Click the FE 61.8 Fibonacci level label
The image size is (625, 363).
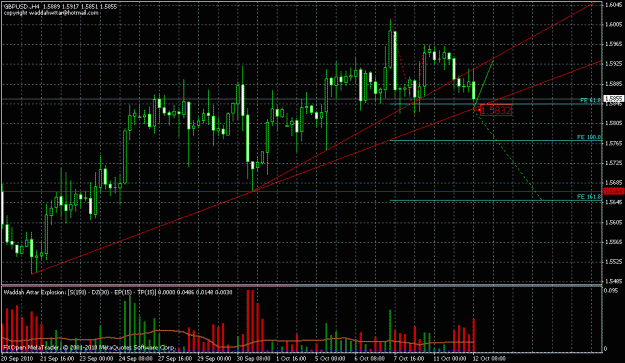point(591,100)
